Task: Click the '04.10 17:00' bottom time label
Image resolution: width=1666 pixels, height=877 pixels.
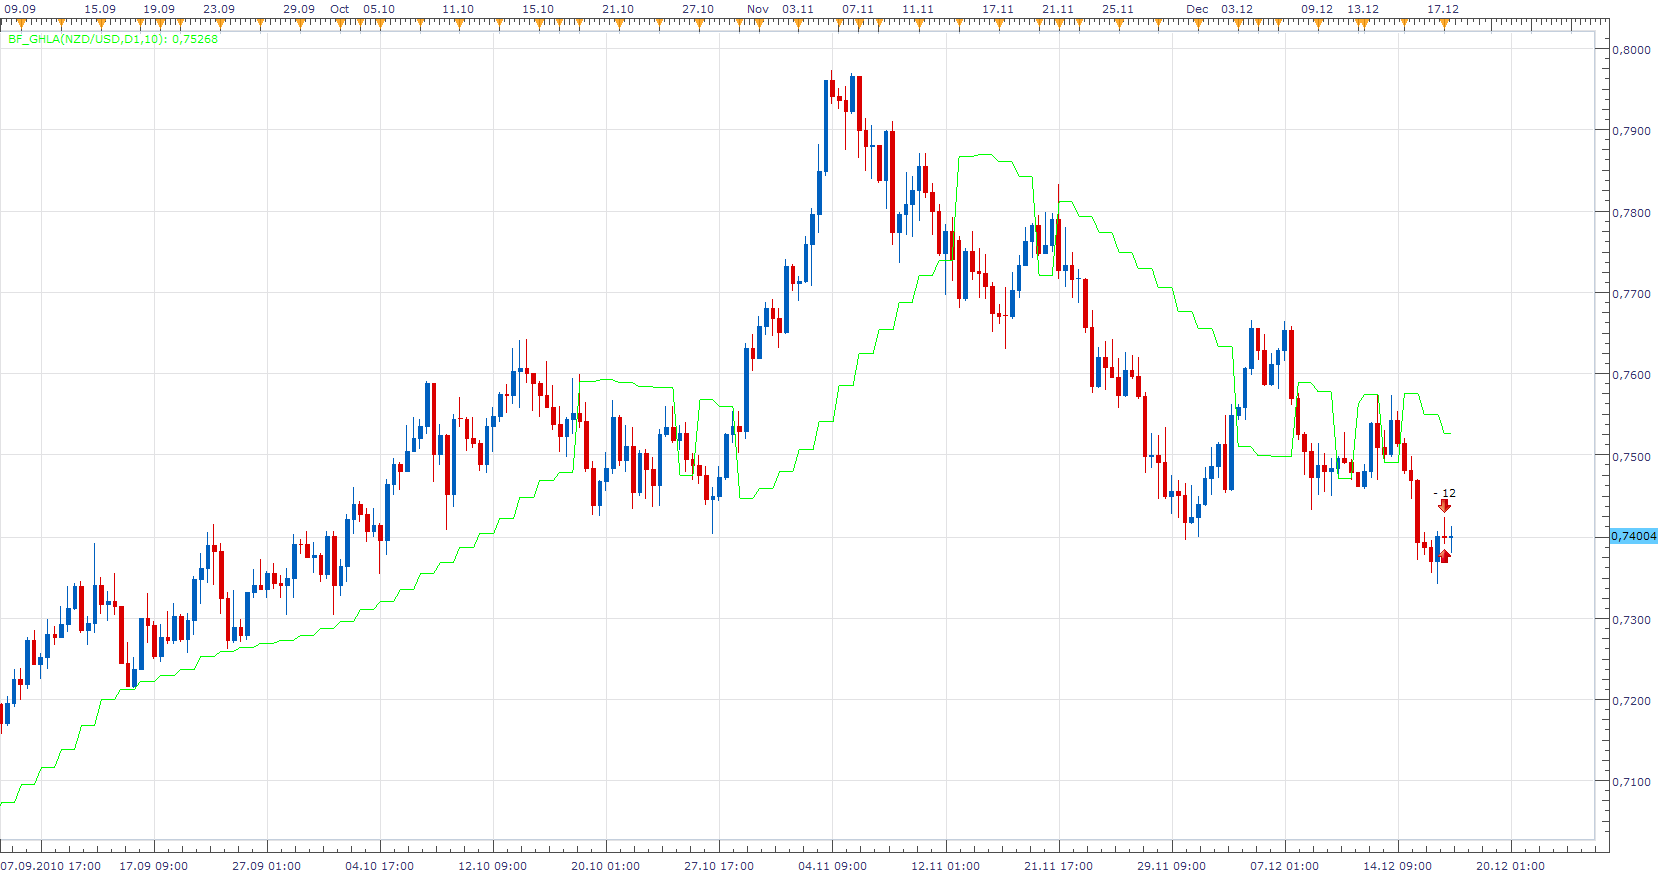Action: pos(380,866)
